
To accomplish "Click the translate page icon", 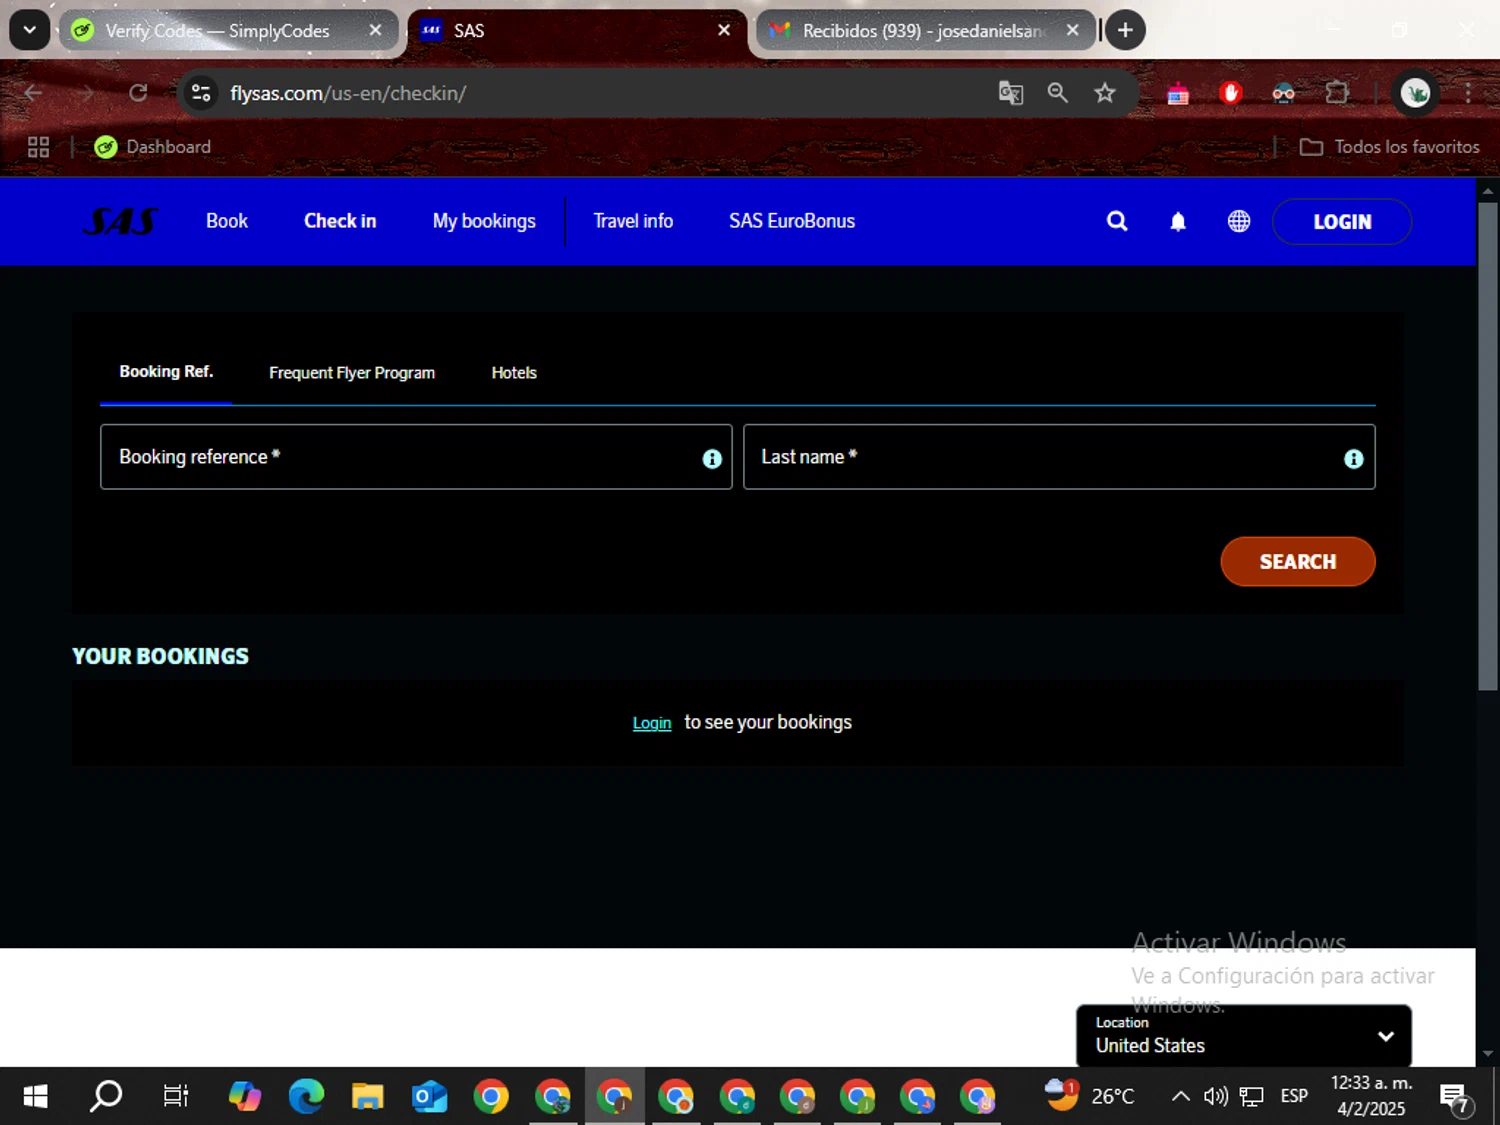I will pyautogui.click(x=1011, y=93).
